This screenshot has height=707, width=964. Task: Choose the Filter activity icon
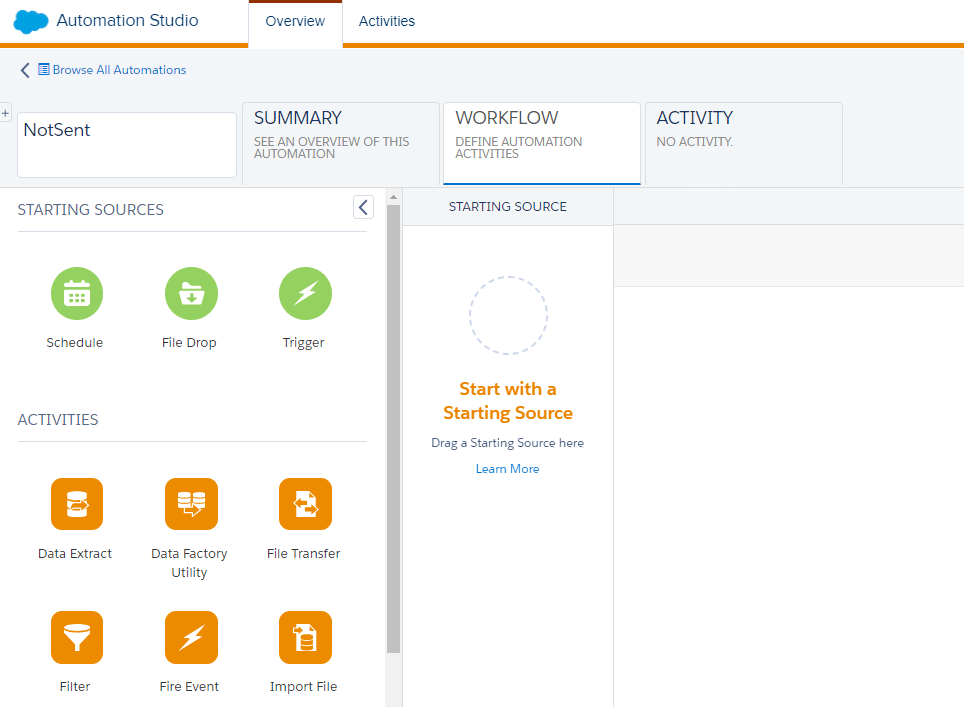click(77, 637)
